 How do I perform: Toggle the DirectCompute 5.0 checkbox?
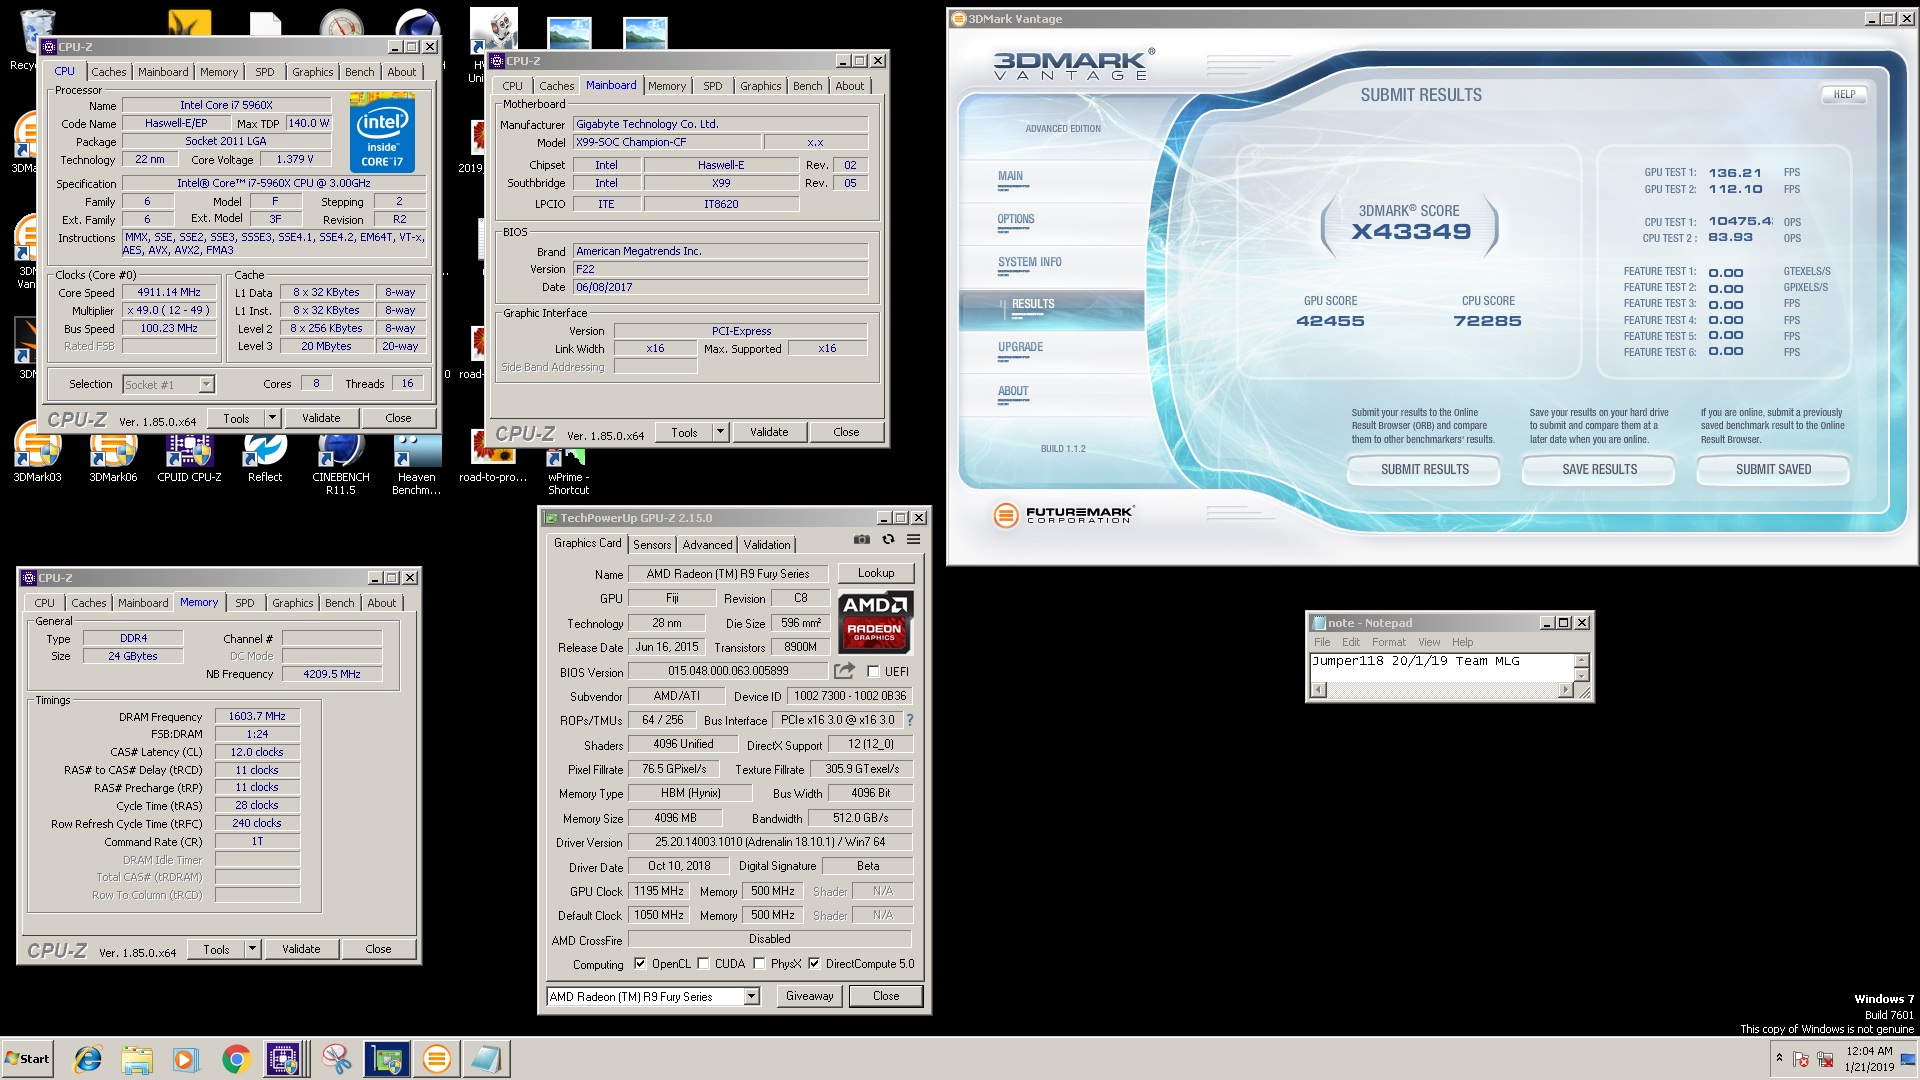point(814,964)
